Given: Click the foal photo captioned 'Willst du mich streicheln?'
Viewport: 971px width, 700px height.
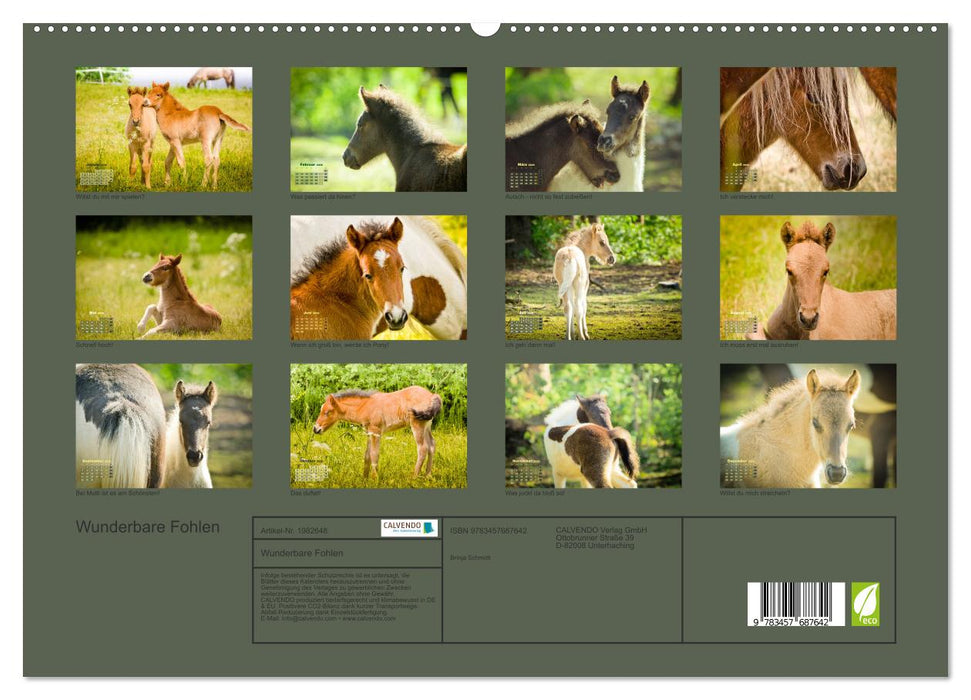Looking at the screenshot, I should [x=807, y=430].
